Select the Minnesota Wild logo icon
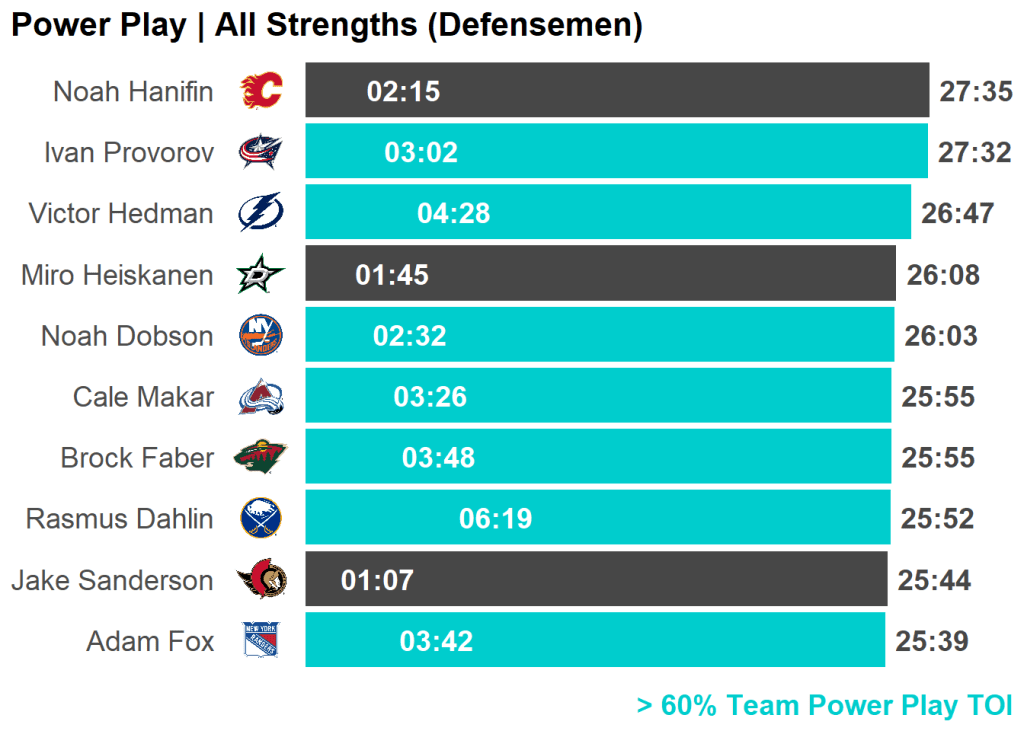 pos(261,458)
